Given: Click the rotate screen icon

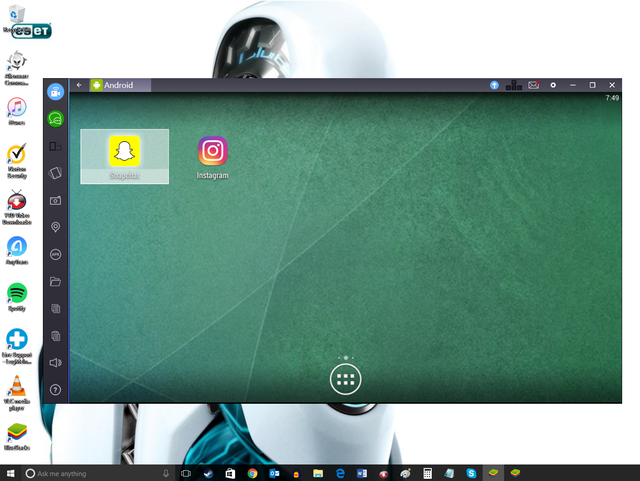Looking at the screenshot, I should tap(56, 173).
